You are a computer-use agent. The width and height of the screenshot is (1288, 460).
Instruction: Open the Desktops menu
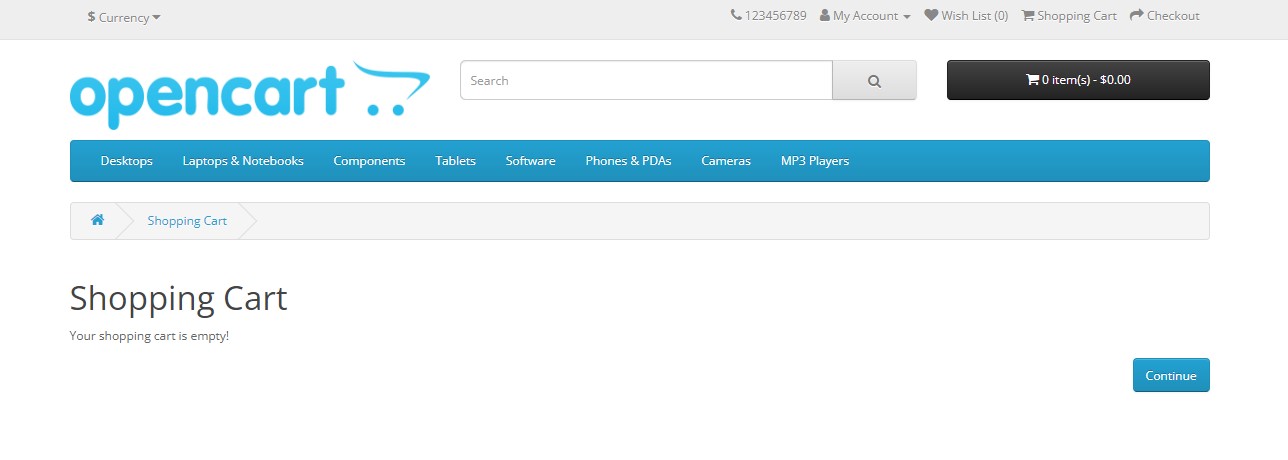[x=127, y=161]
